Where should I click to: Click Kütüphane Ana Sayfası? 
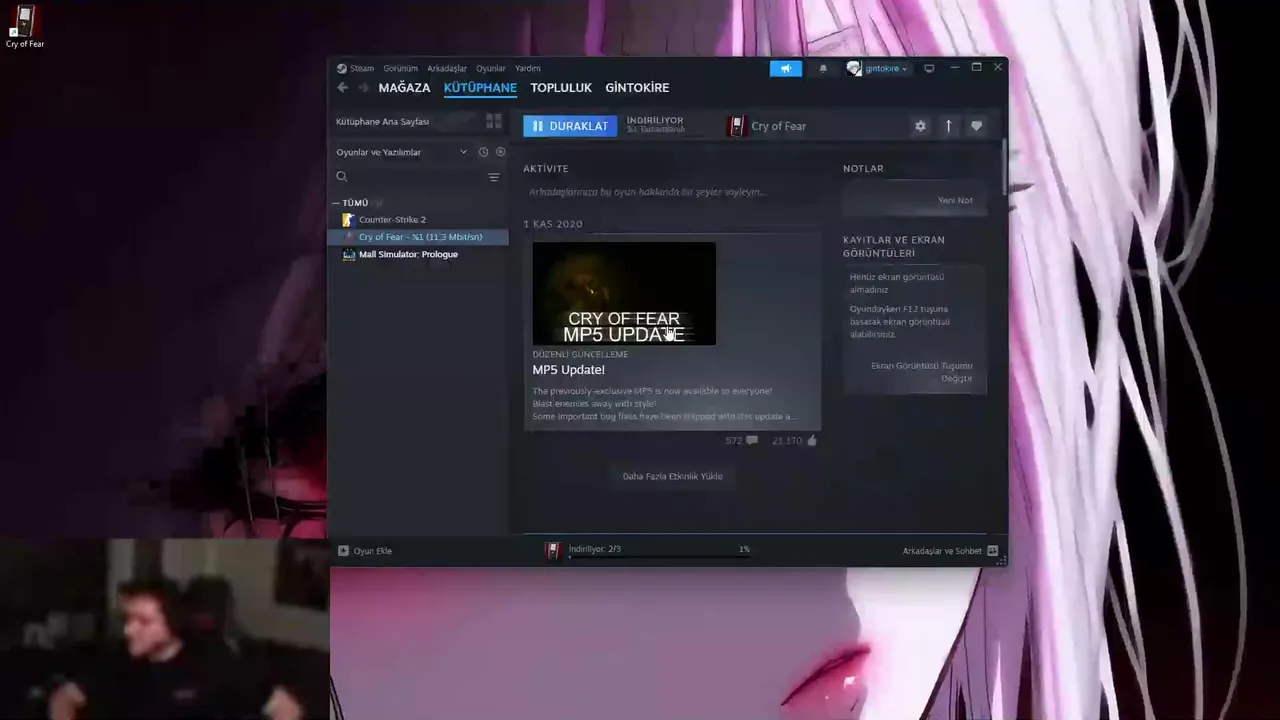pos(382,121)
